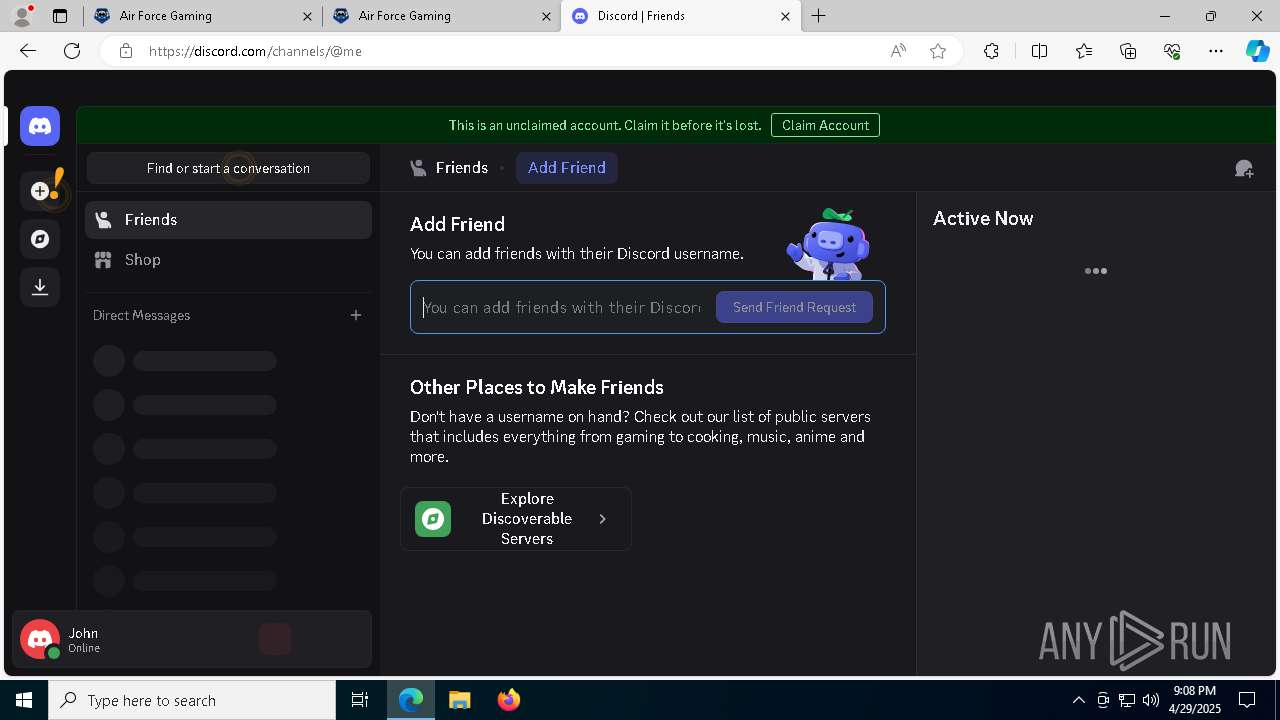
Task: Click John username in user panel
Action: (x=83, y=633)
